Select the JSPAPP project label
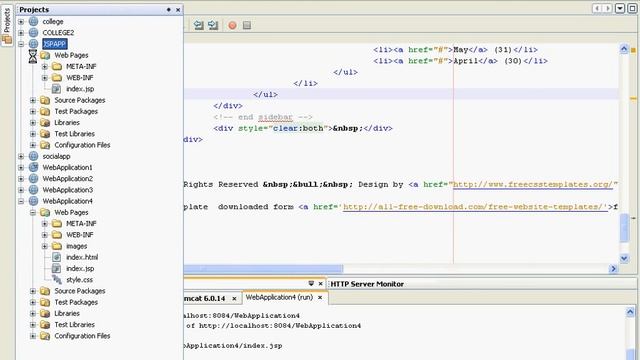 [54, 44]
